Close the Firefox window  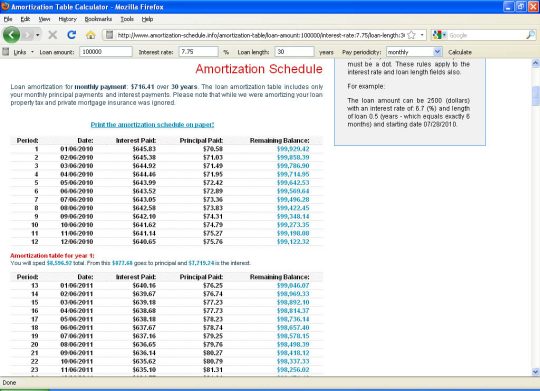pos(533,7)
